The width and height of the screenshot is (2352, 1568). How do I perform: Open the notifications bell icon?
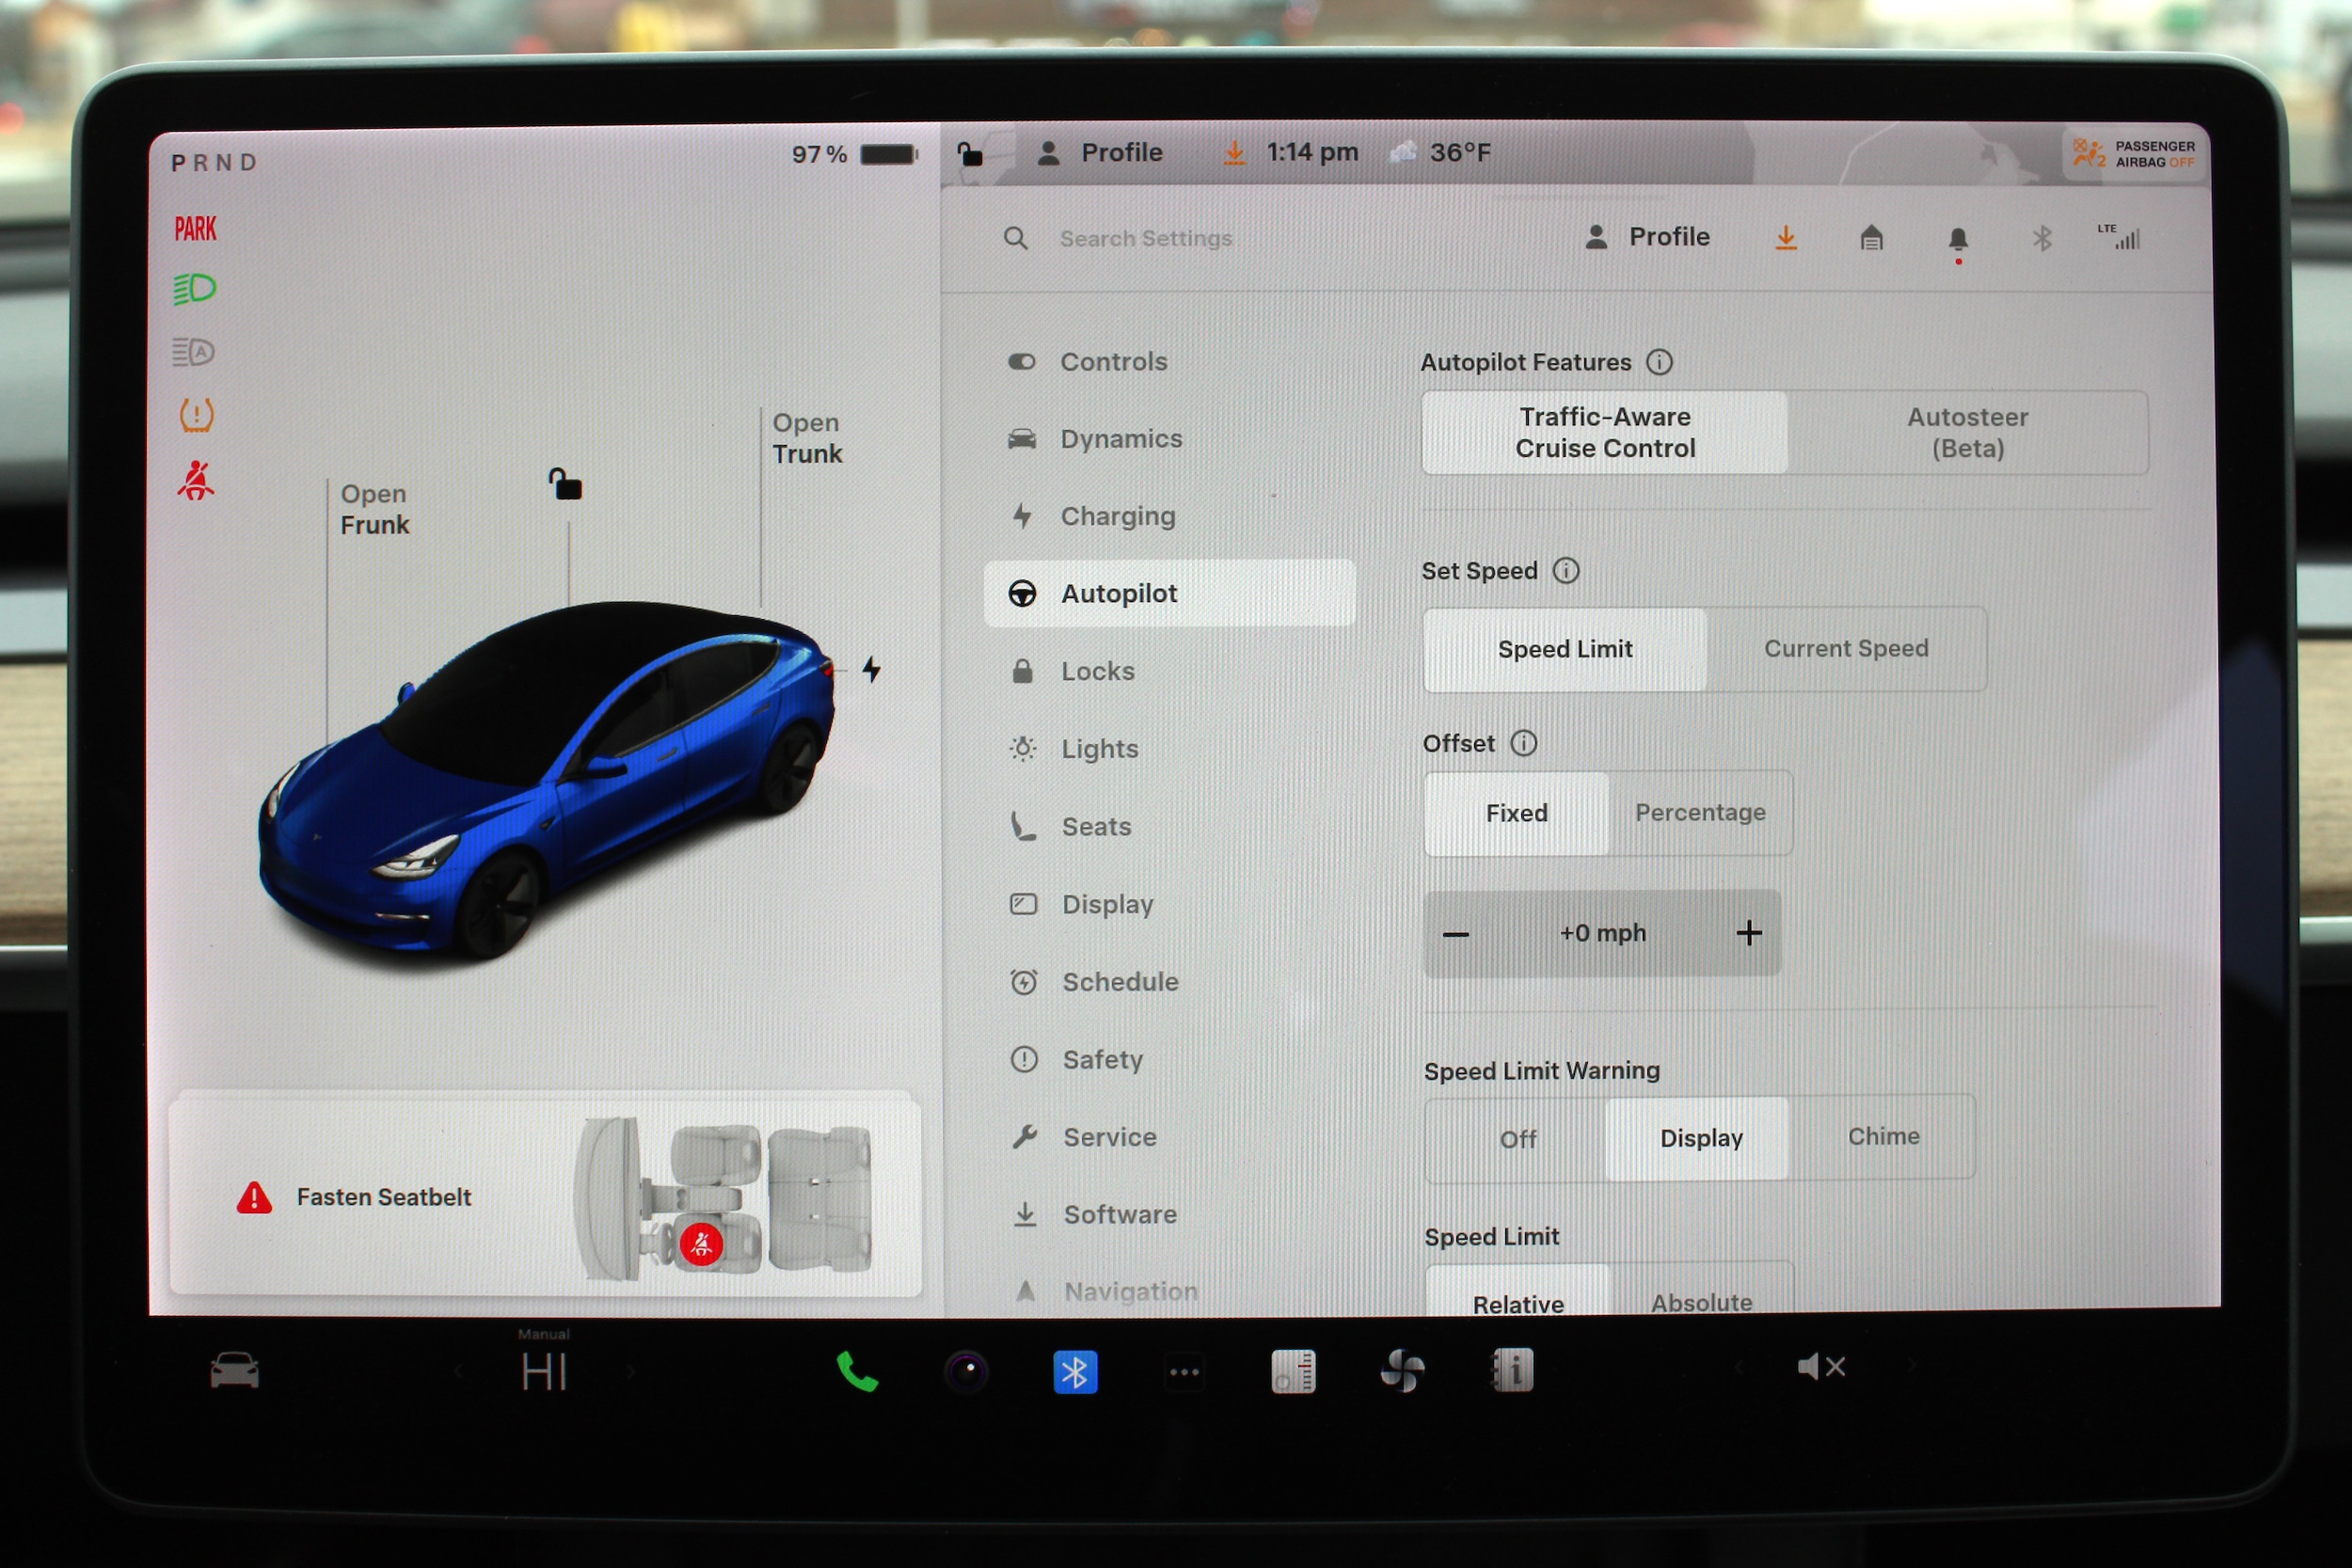tap(1957, 239)
